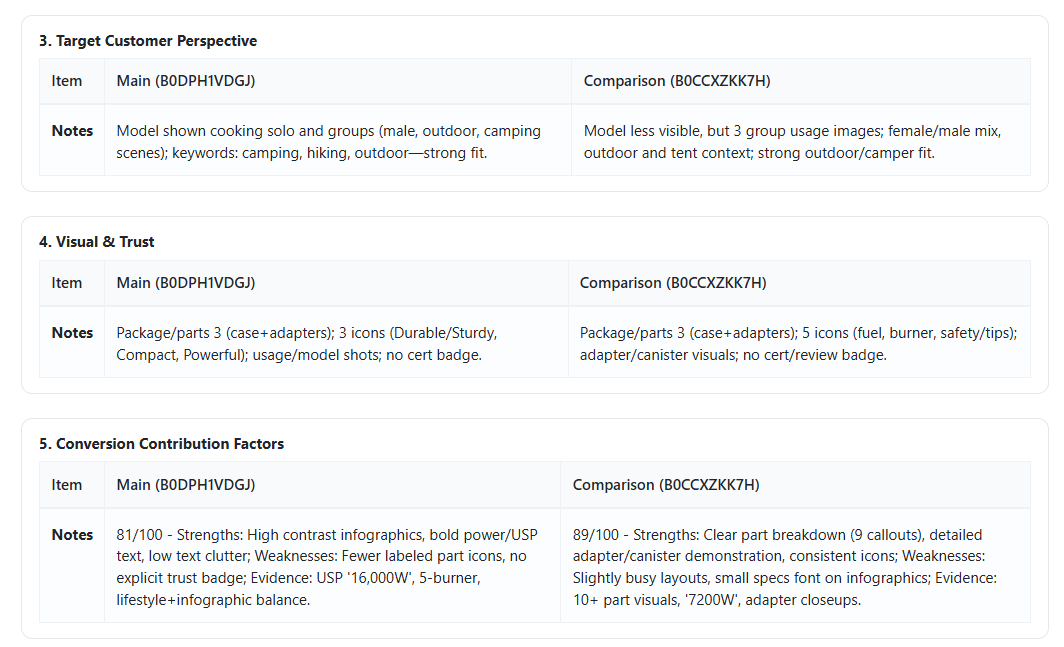
Task: Click the cell mentioning 5 icons (fuel, burner, safety/tips)
Action: coord(798,344)
